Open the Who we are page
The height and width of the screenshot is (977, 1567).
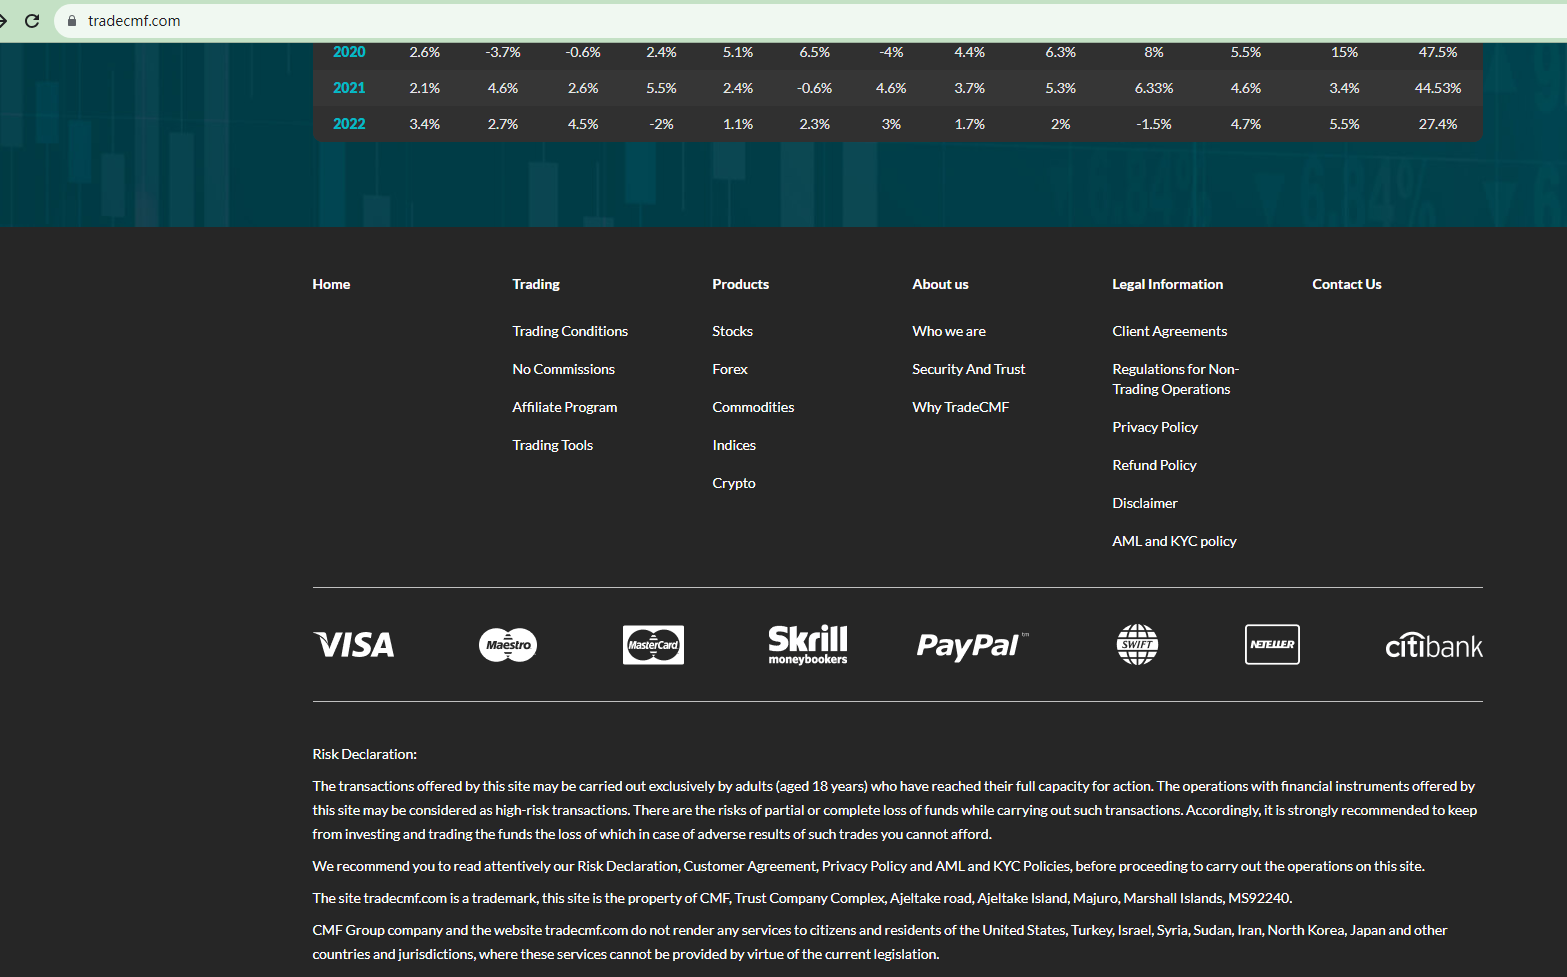click(949, 331)
